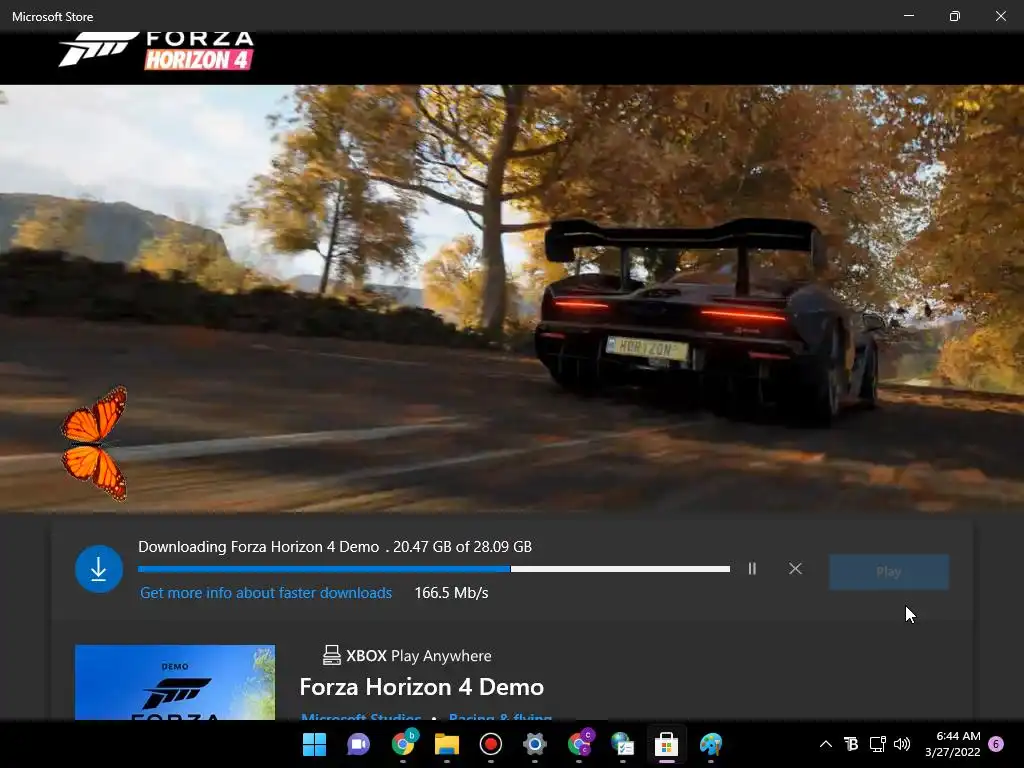The width and height of the screenshot is (1024, 768).
Task: Open the volume speaker tray icon
Action: (902, 744)
